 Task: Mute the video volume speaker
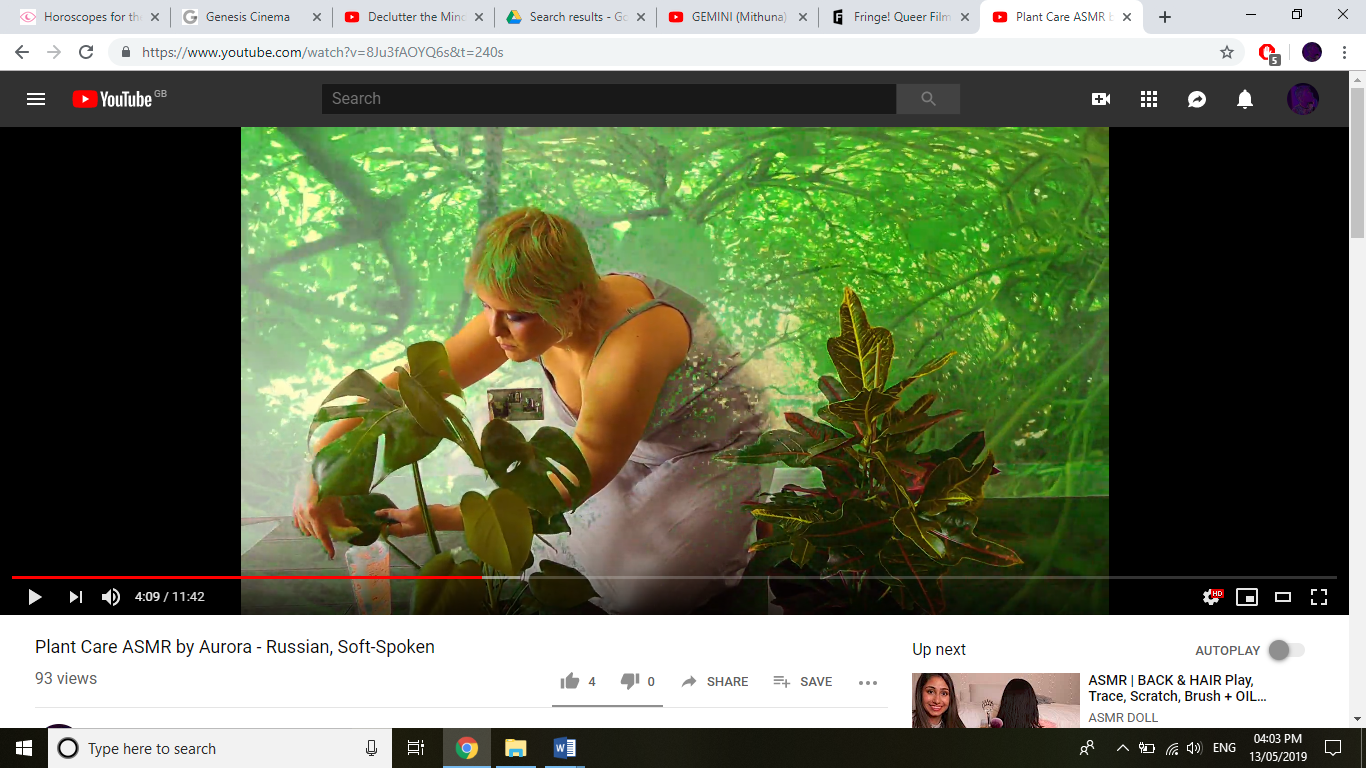[111, 597]
